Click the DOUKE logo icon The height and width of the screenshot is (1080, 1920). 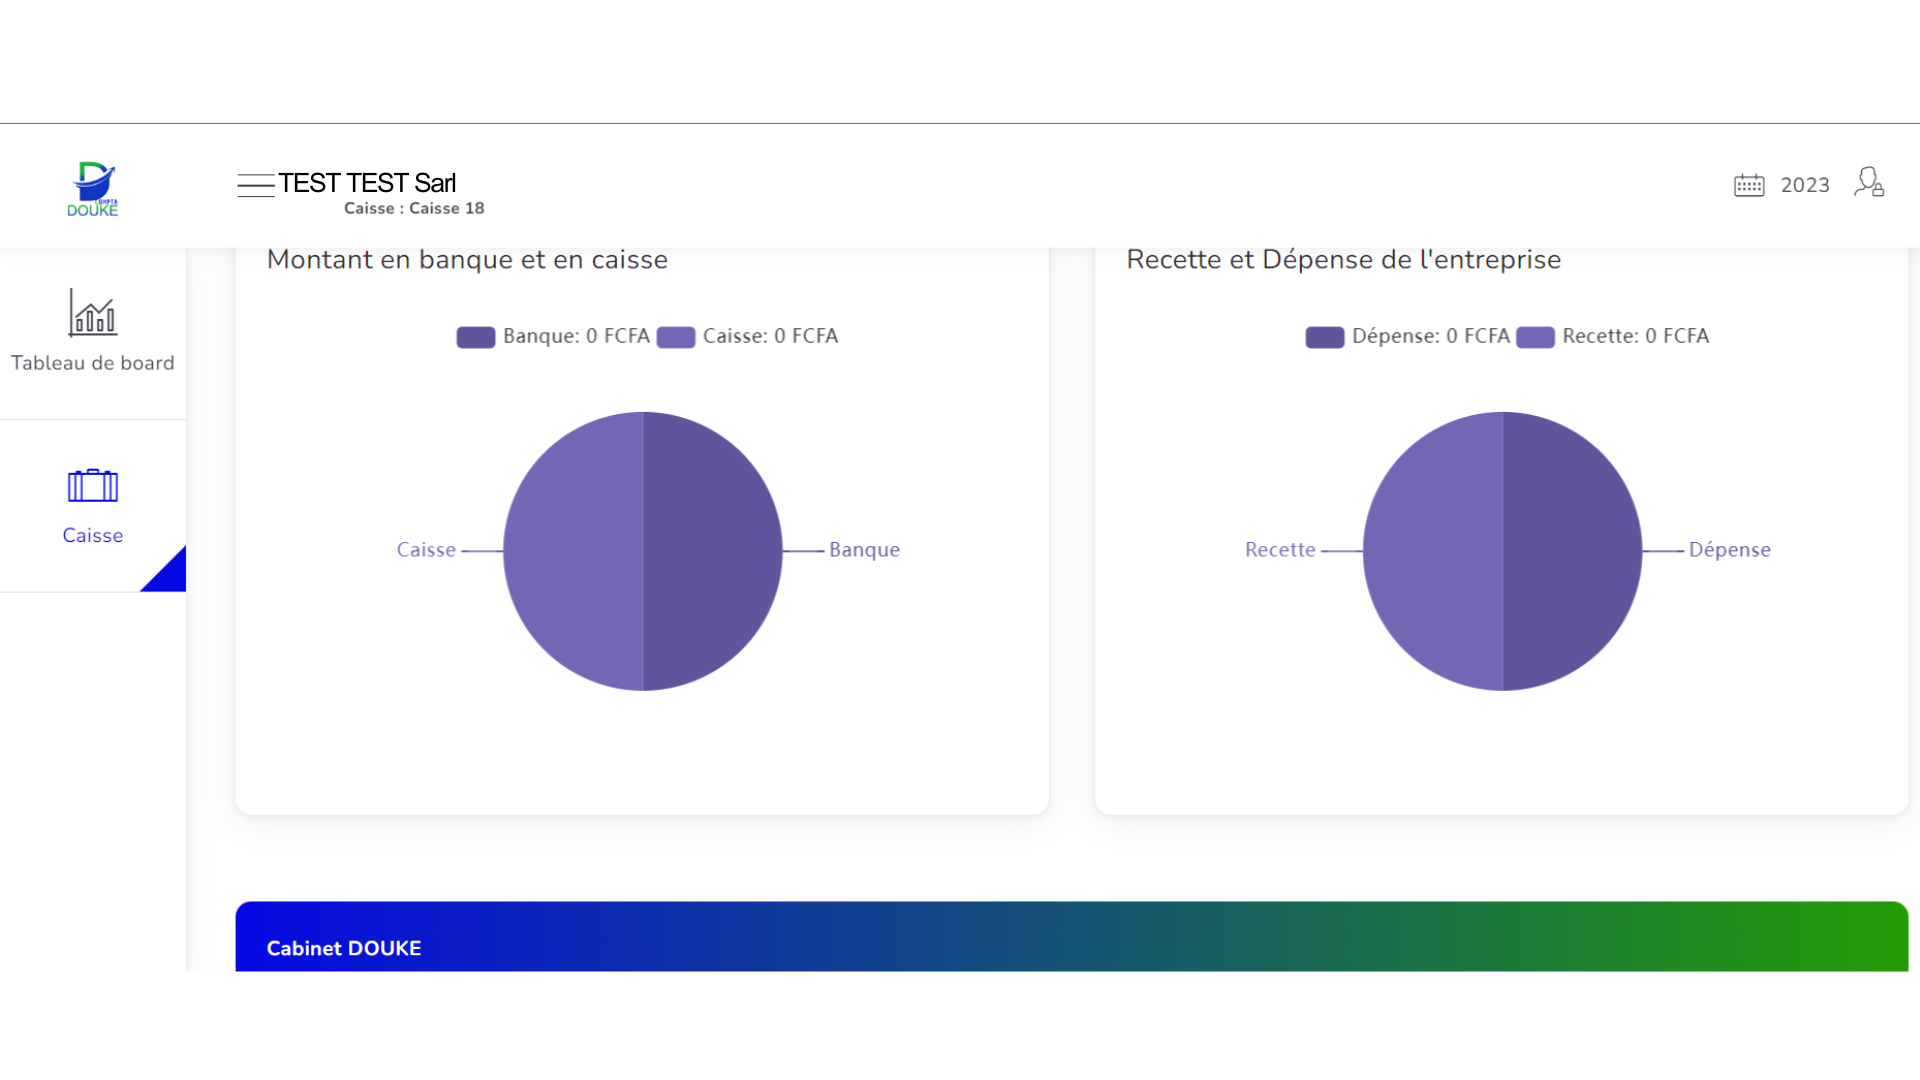[93, 187]
